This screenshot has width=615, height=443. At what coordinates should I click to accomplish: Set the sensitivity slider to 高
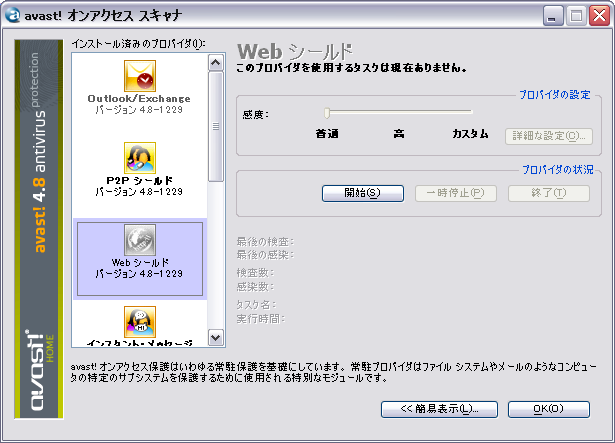[399, 112]
